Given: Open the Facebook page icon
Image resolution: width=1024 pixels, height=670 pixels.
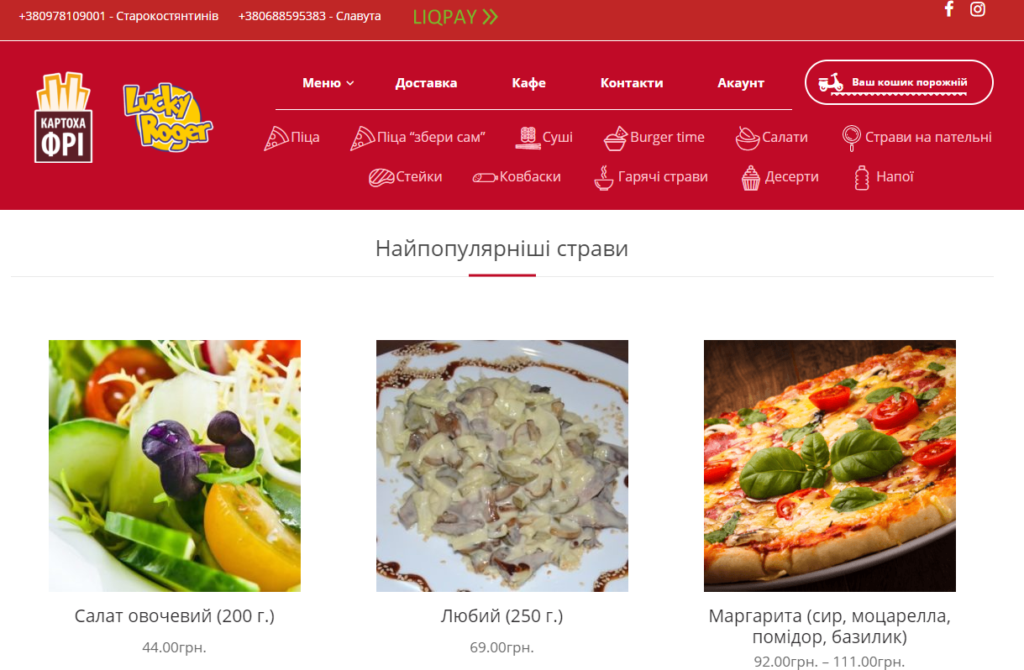Looking at the screenshot, I should click(949, 9).
